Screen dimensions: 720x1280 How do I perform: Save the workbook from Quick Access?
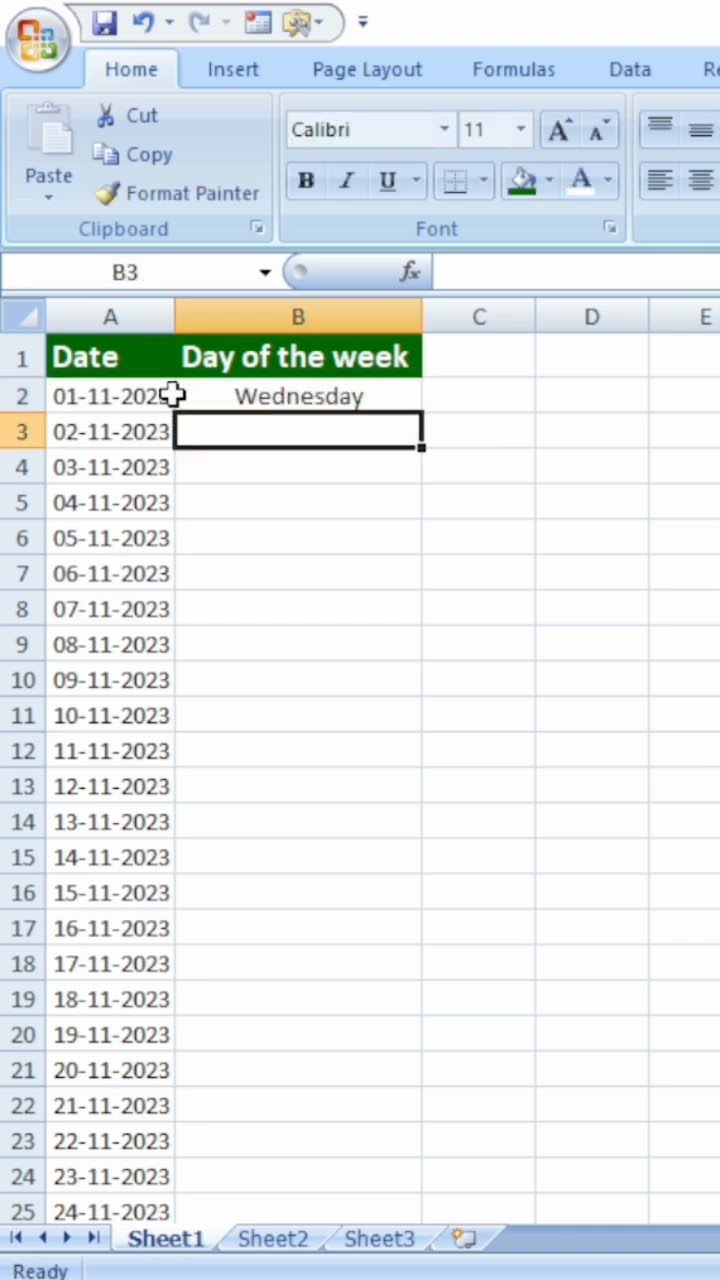[104, 22]
